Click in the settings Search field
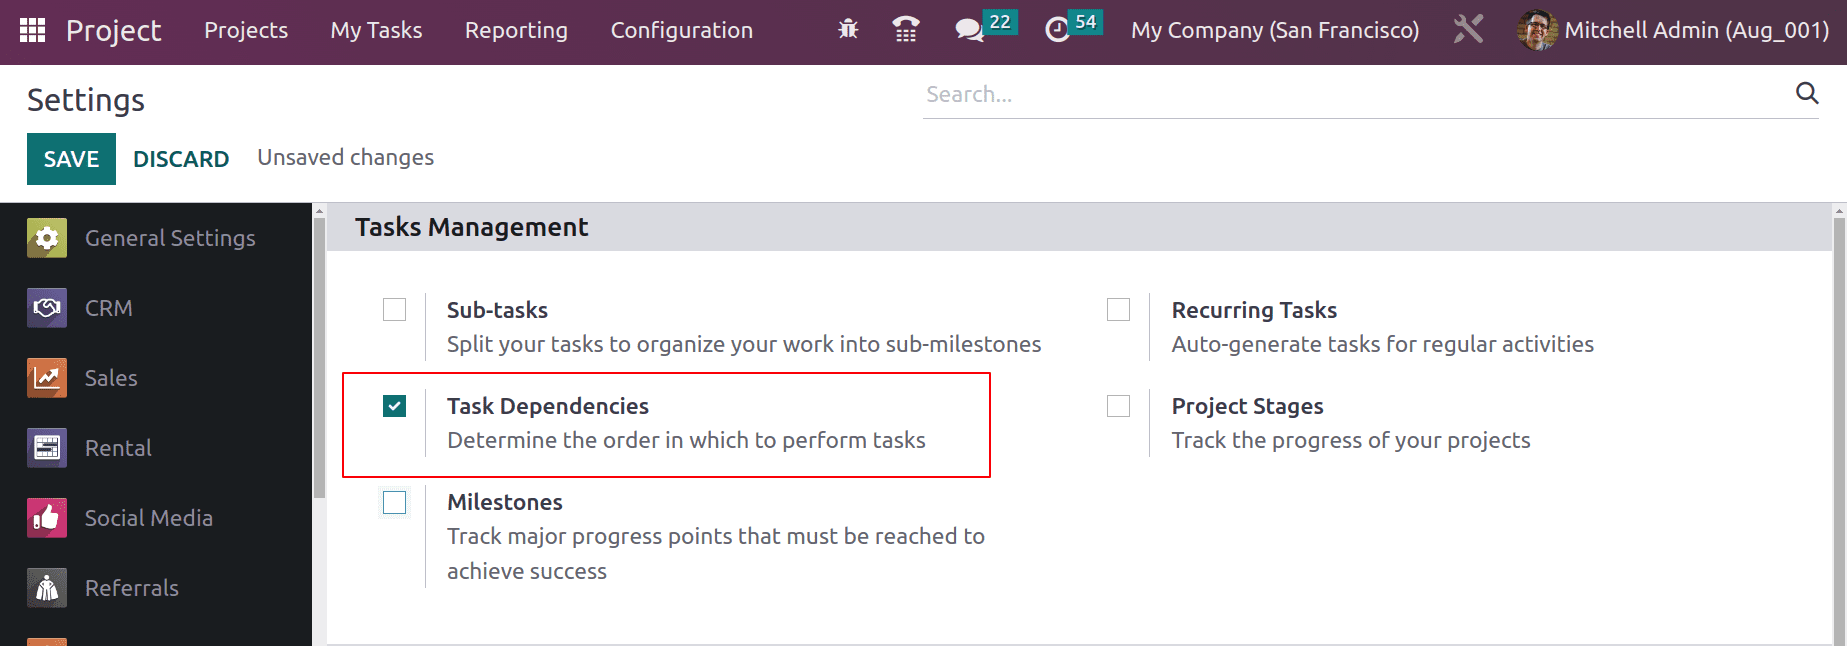The height and width of the screenshot is (646, 1847). tap(1356, 94)
